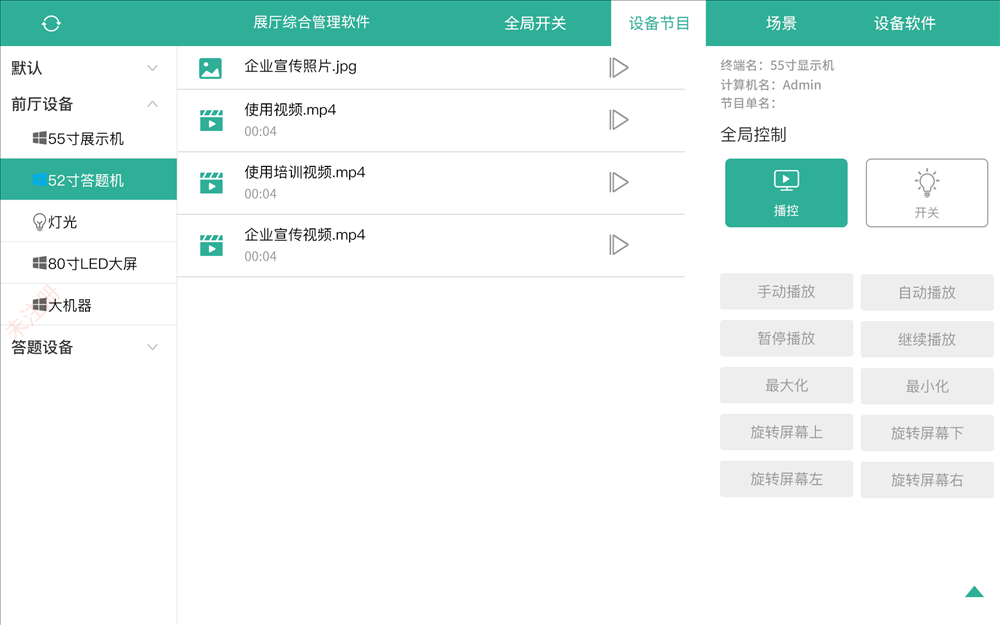Screen dimensions: 1000x625
Task: Click the green scroll-to-top triangle
Action: [x=974, y=592]
